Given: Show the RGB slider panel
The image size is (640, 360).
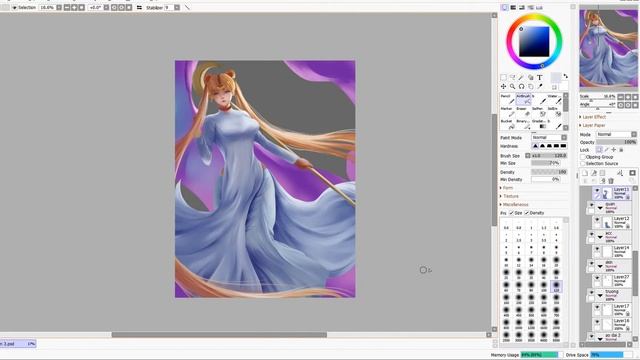Looking at the screenshot, I should pyautogui.click(x=513, y=7).
